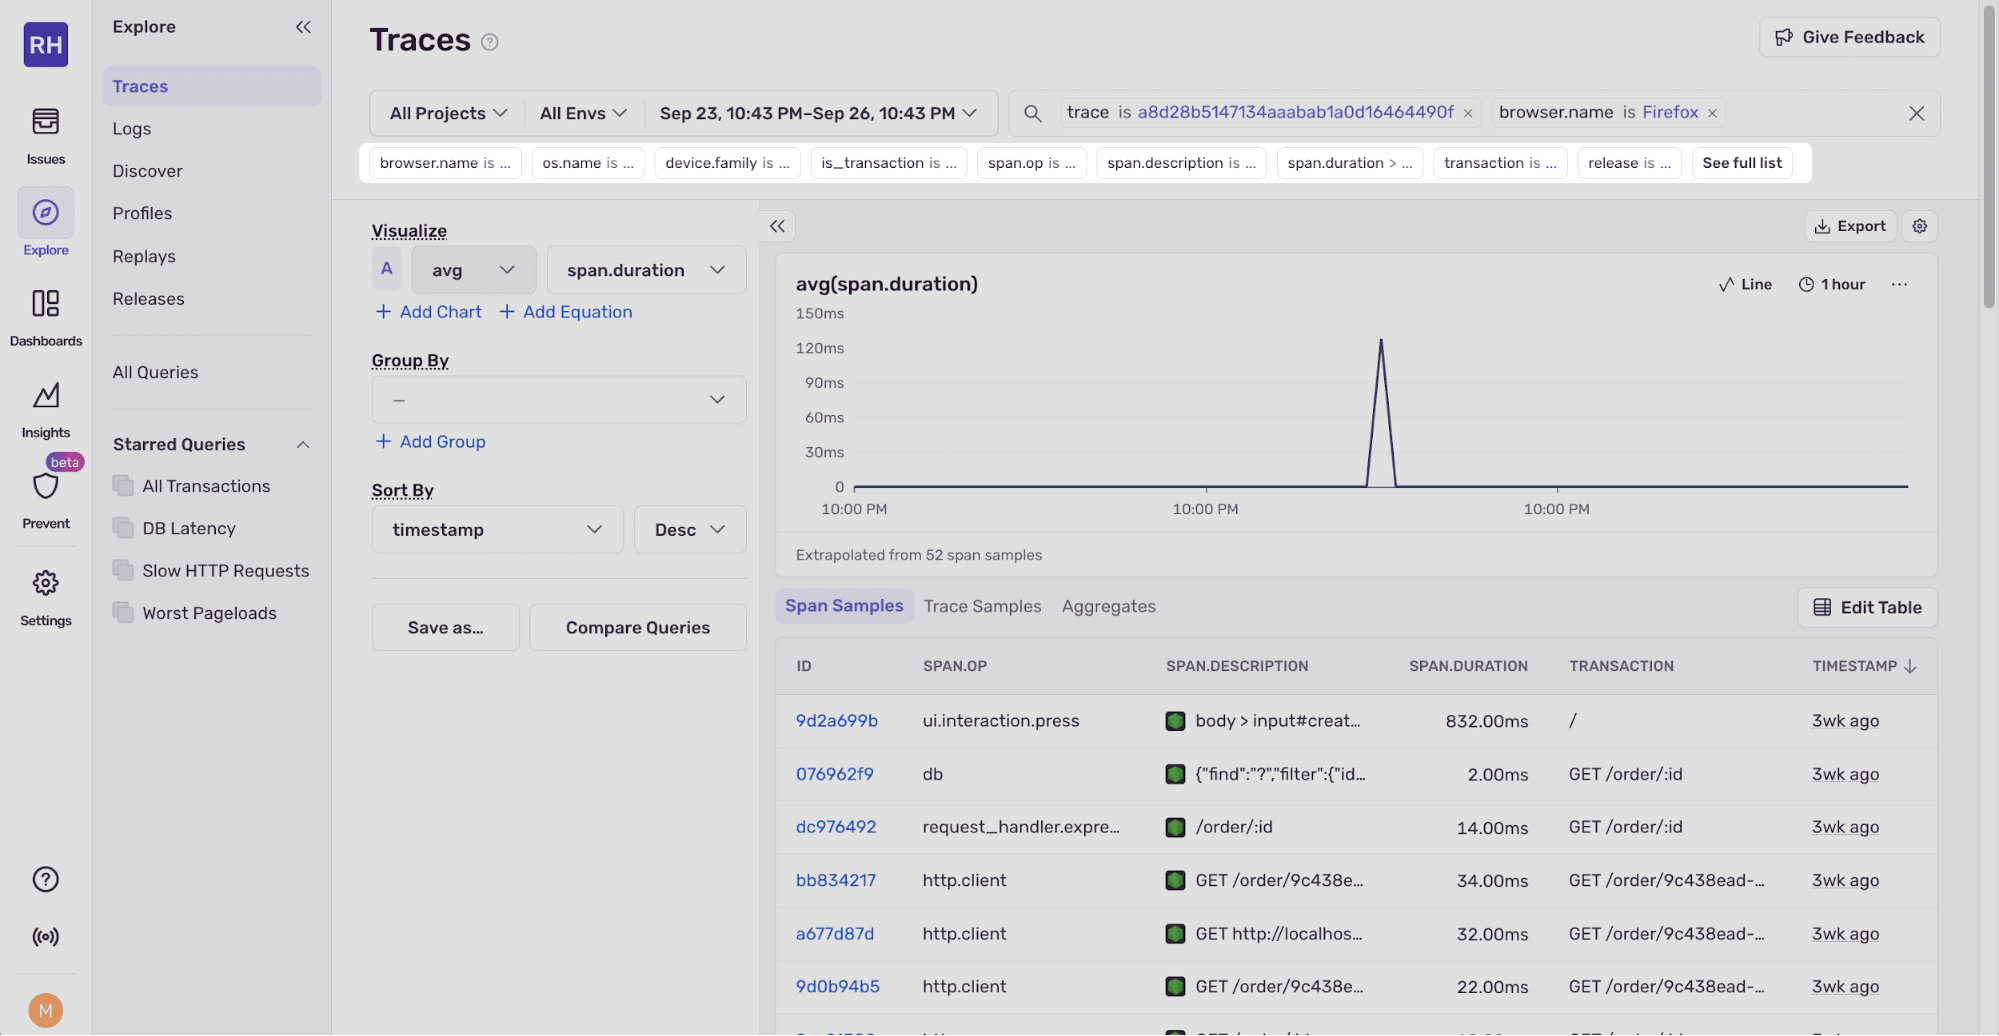Open Settings gear in sidebar
The image size is (1999, 1036).
[x=45, y=596]
